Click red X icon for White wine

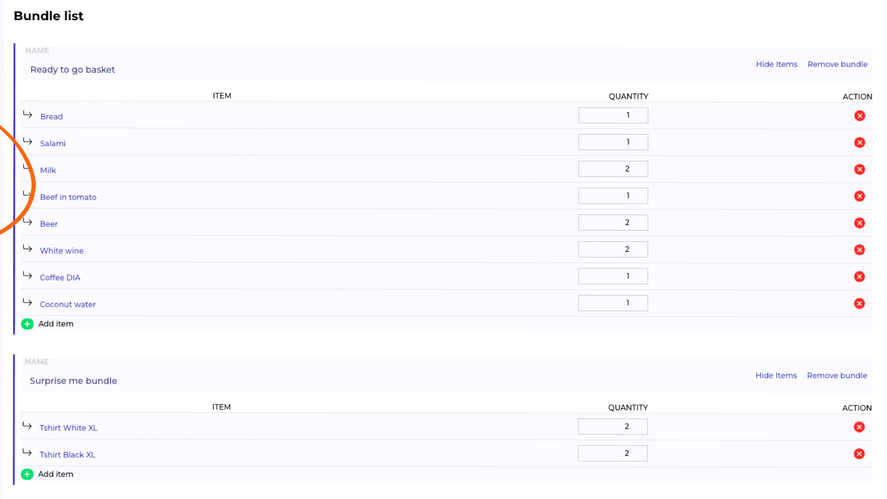[x=859, y=250]
